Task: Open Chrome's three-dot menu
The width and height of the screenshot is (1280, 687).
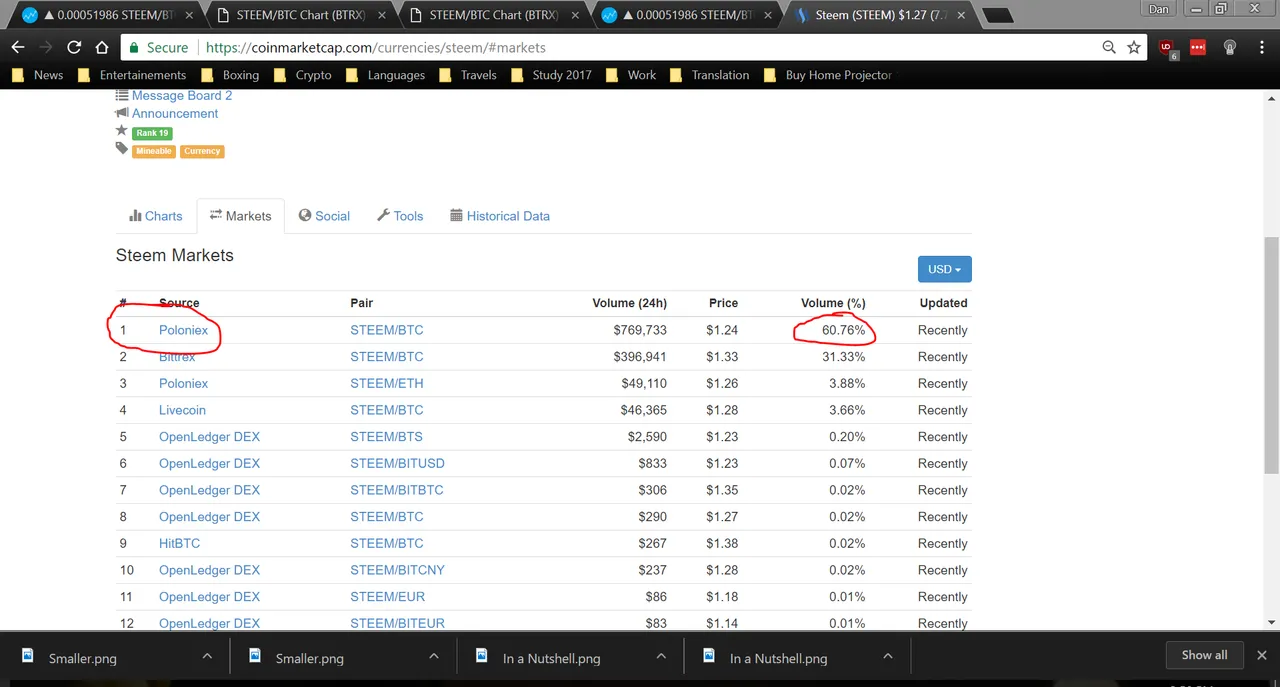Action: coord(1262,47)
